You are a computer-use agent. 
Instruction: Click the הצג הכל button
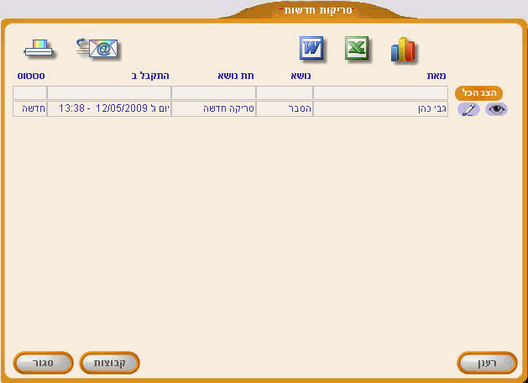[479, 93]
